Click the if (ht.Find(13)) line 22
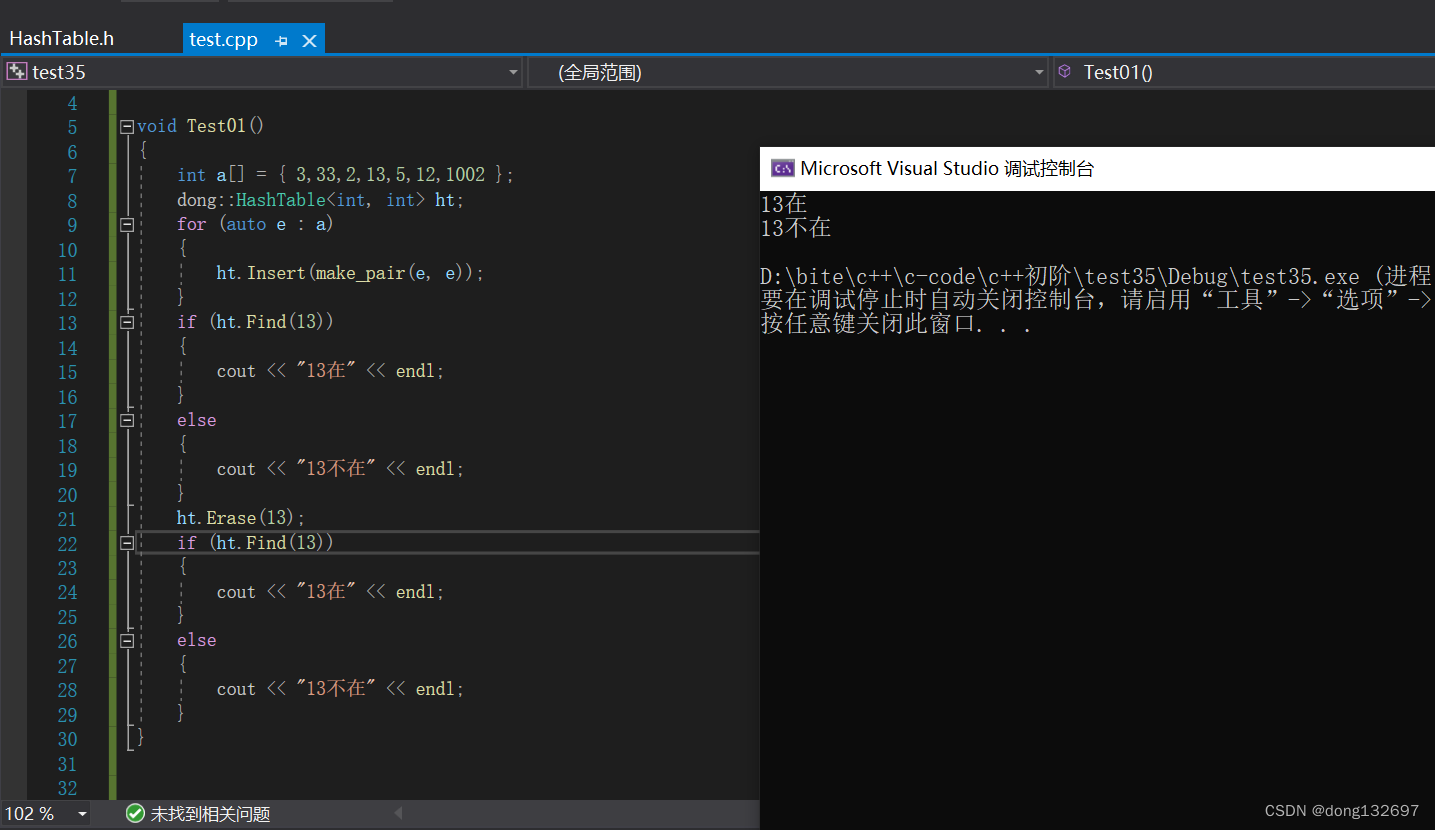1435x830 pixels. coord(255,543)
